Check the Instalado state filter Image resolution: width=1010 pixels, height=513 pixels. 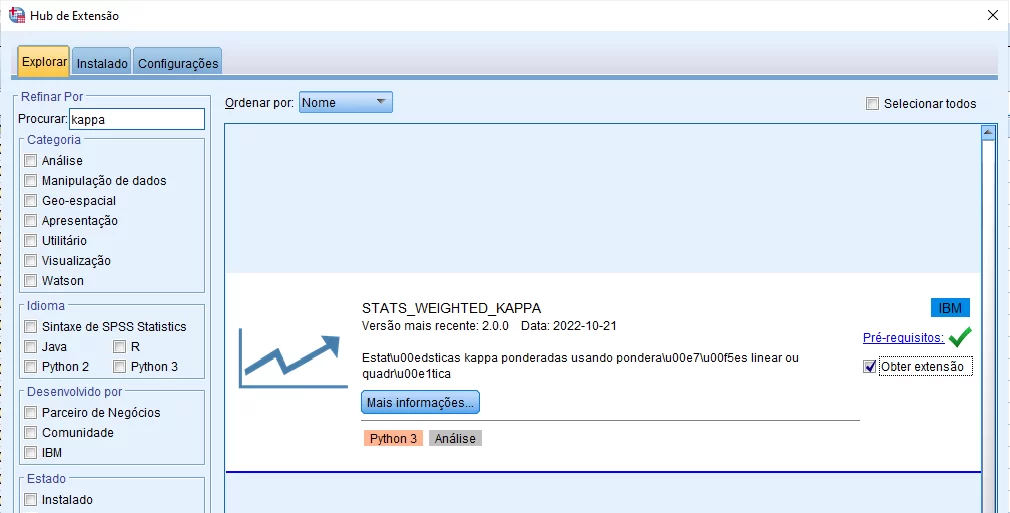(x=30, y=499)
